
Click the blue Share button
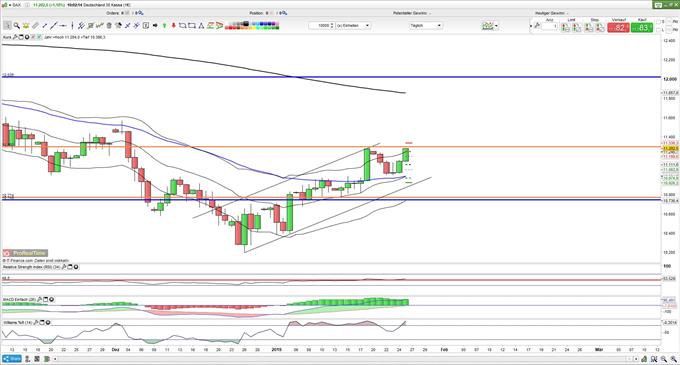(12, 359)
